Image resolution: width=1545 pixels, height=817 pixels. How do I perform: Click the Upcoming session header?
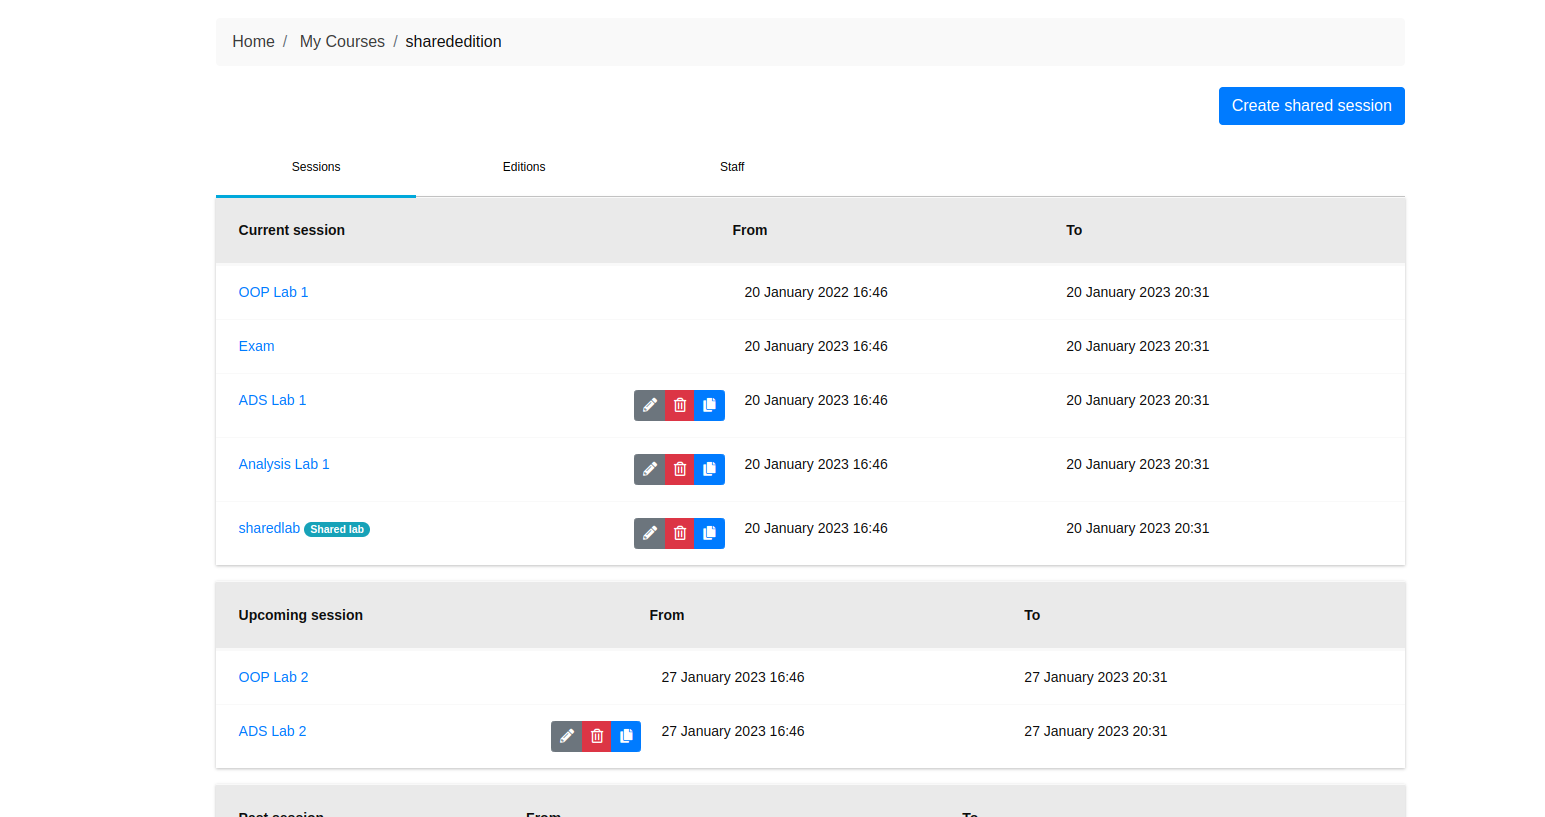point(300,615)
